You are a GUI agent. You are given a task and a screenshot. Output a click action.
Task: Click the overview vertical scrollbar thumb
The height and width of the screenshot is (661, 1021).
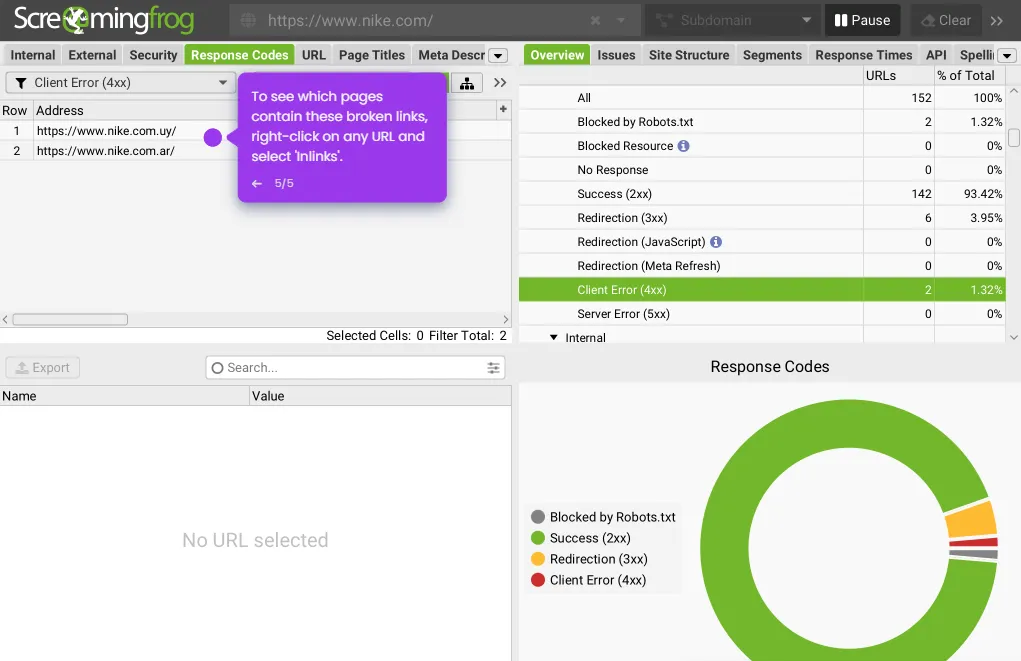(1014, 137)
